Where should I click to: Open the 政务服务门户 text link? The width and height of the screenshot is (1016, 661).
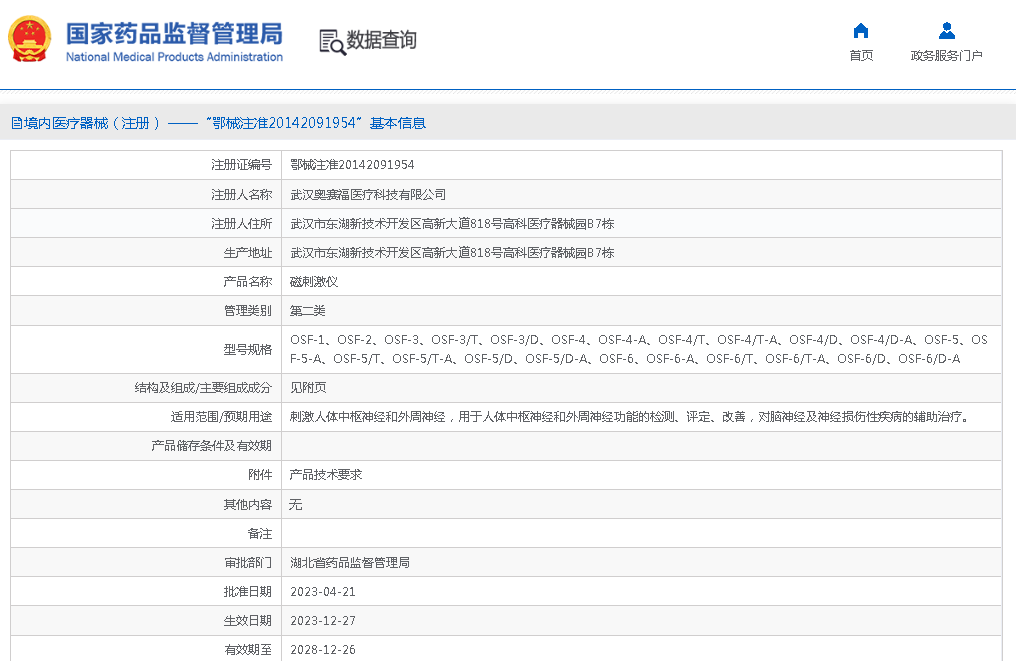[x=946, y=56]
